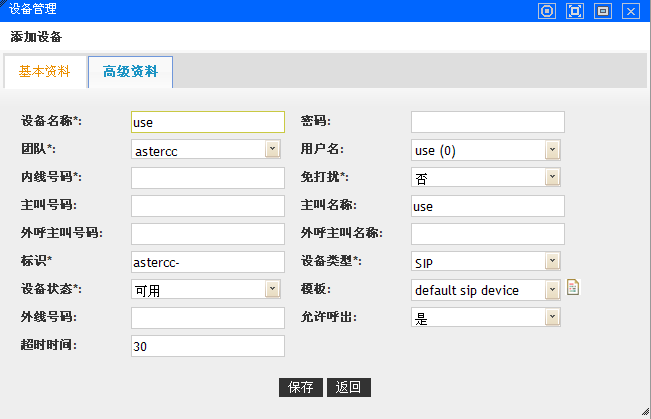Close the 设备管理 window with X

pyautogui.click(x=630, y=11)
